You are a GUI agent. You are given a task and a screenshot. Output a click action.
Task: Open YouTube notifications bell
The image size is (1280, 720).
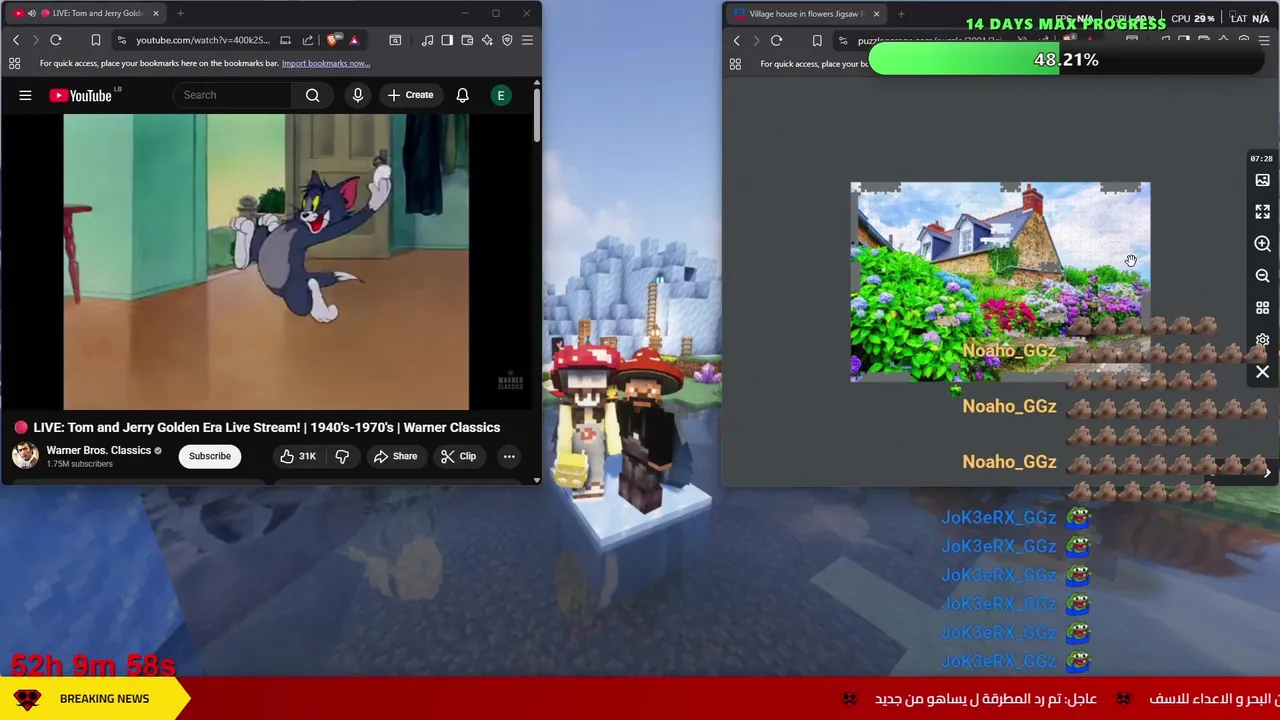click(462, 95)
